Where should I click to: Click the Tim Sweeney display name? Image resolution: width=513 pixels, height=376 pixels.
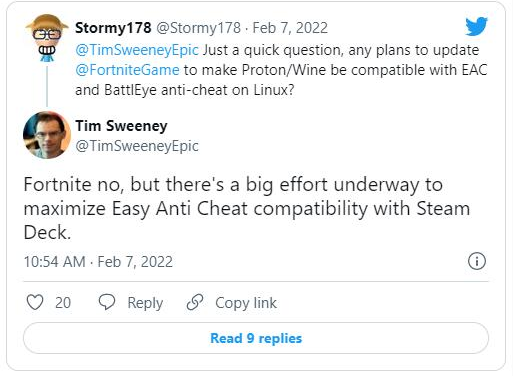click(121, 126)
